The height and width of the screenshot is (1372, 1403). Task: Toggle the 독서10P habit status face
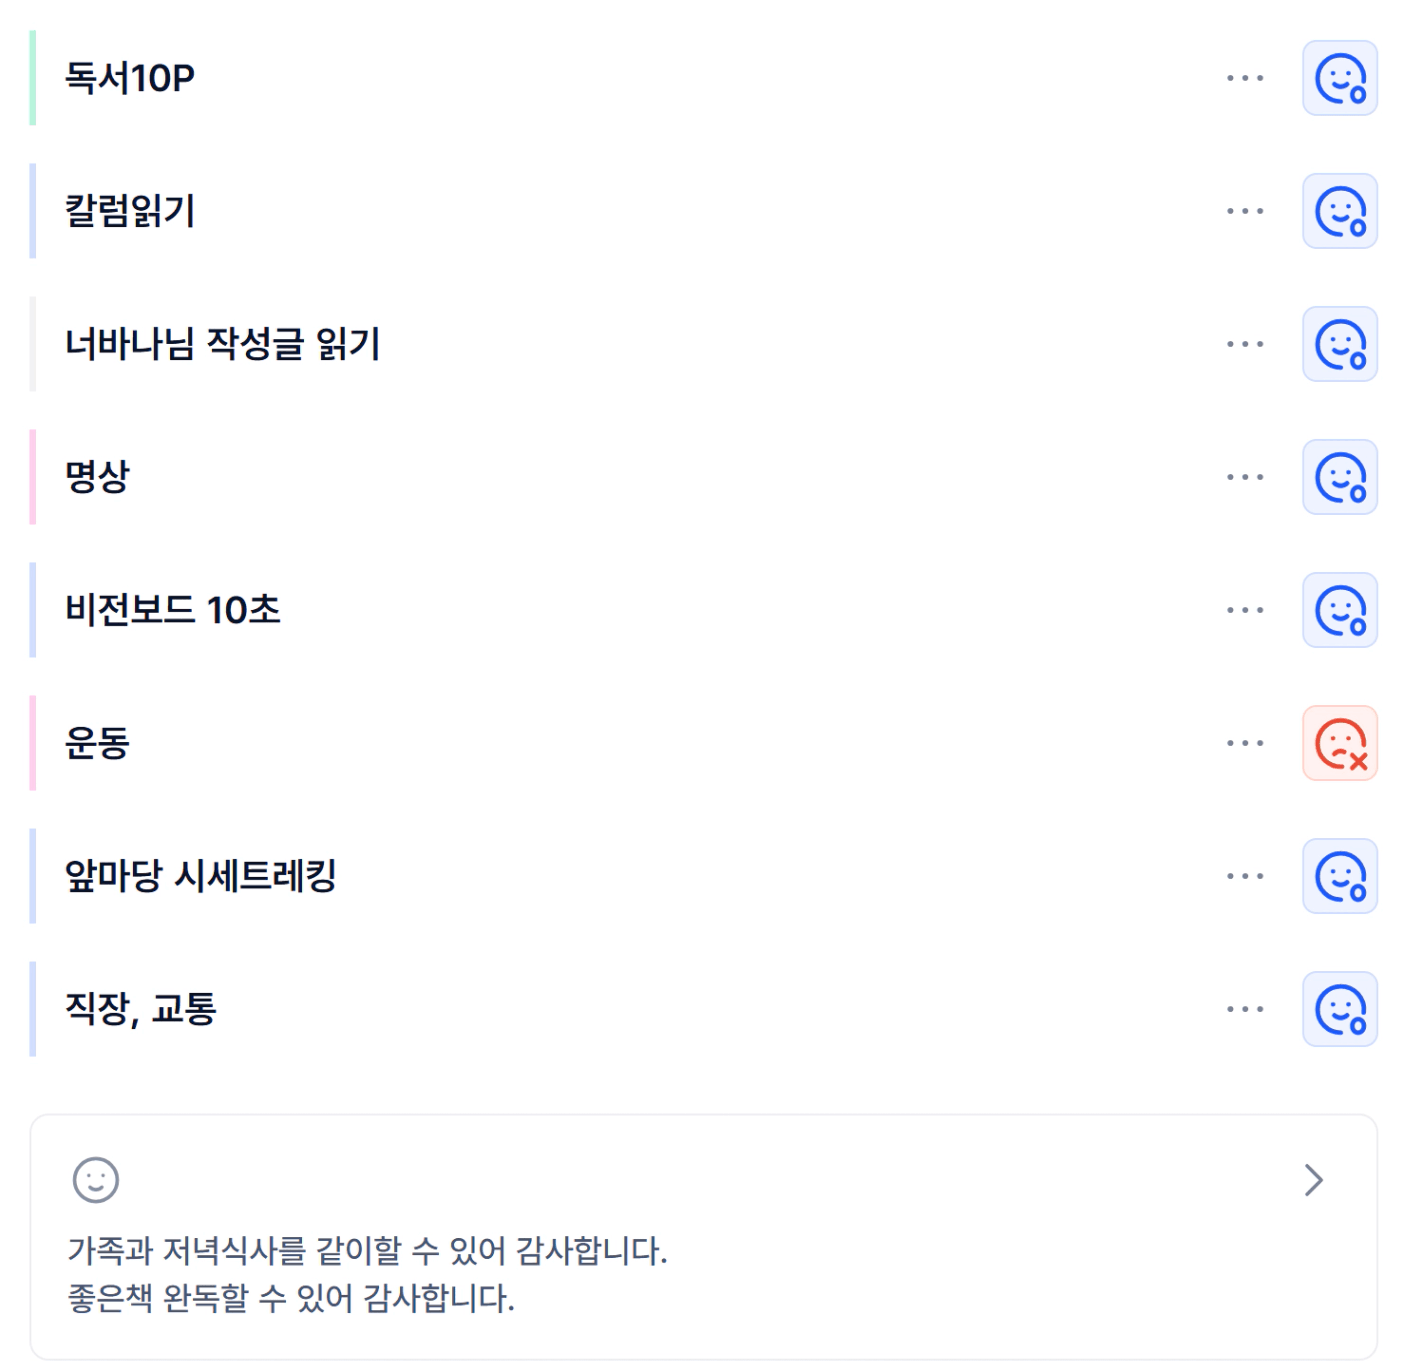1339,79
